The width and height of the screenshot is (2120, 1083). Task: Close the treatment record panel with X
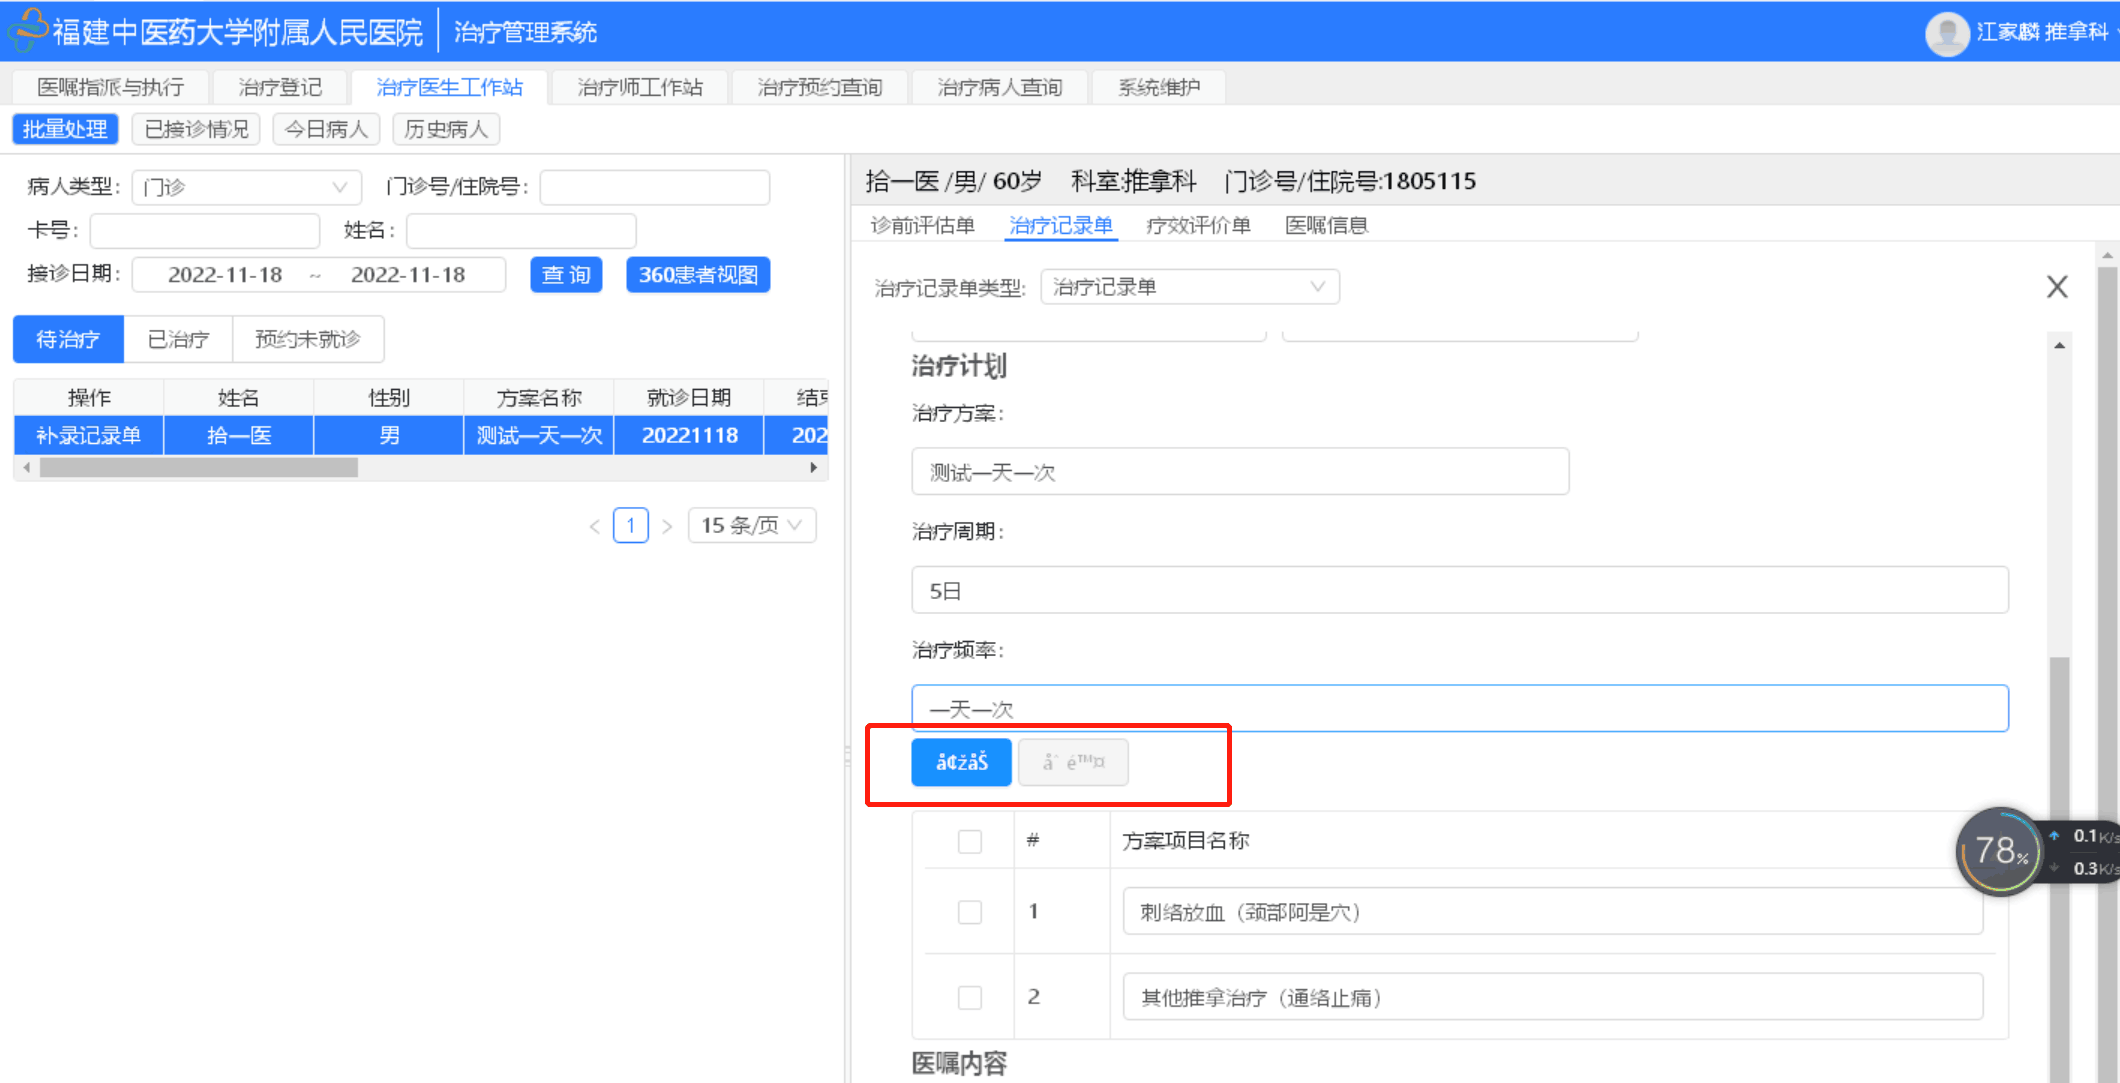pyautogui.click(x=2056, y=287)
